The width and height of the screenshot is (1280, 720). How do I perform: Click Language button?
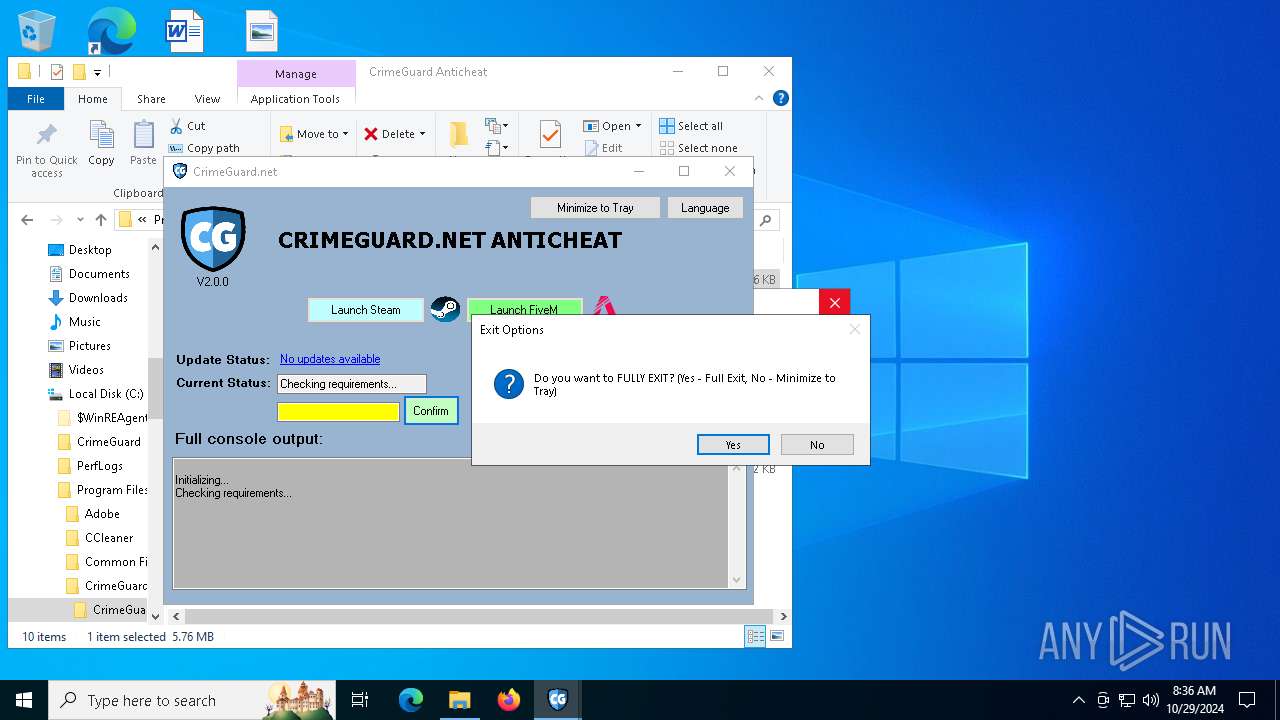click(705, 208)
